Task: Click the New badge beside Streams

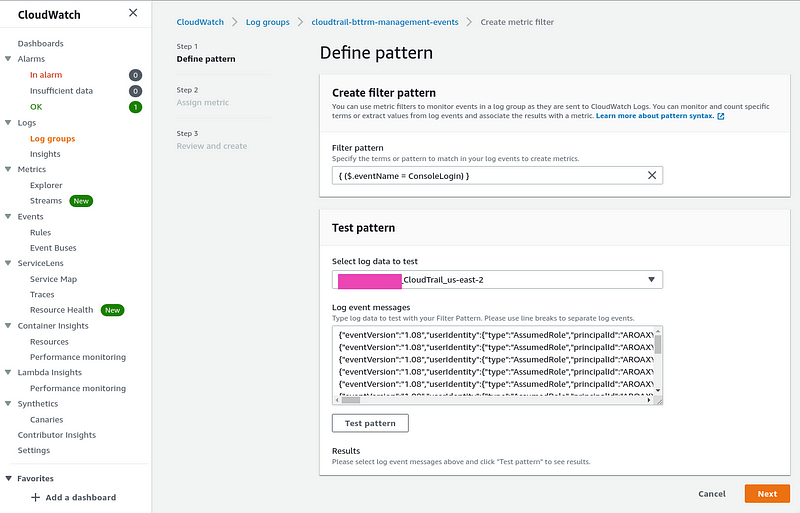Action: tap(81, 201)
